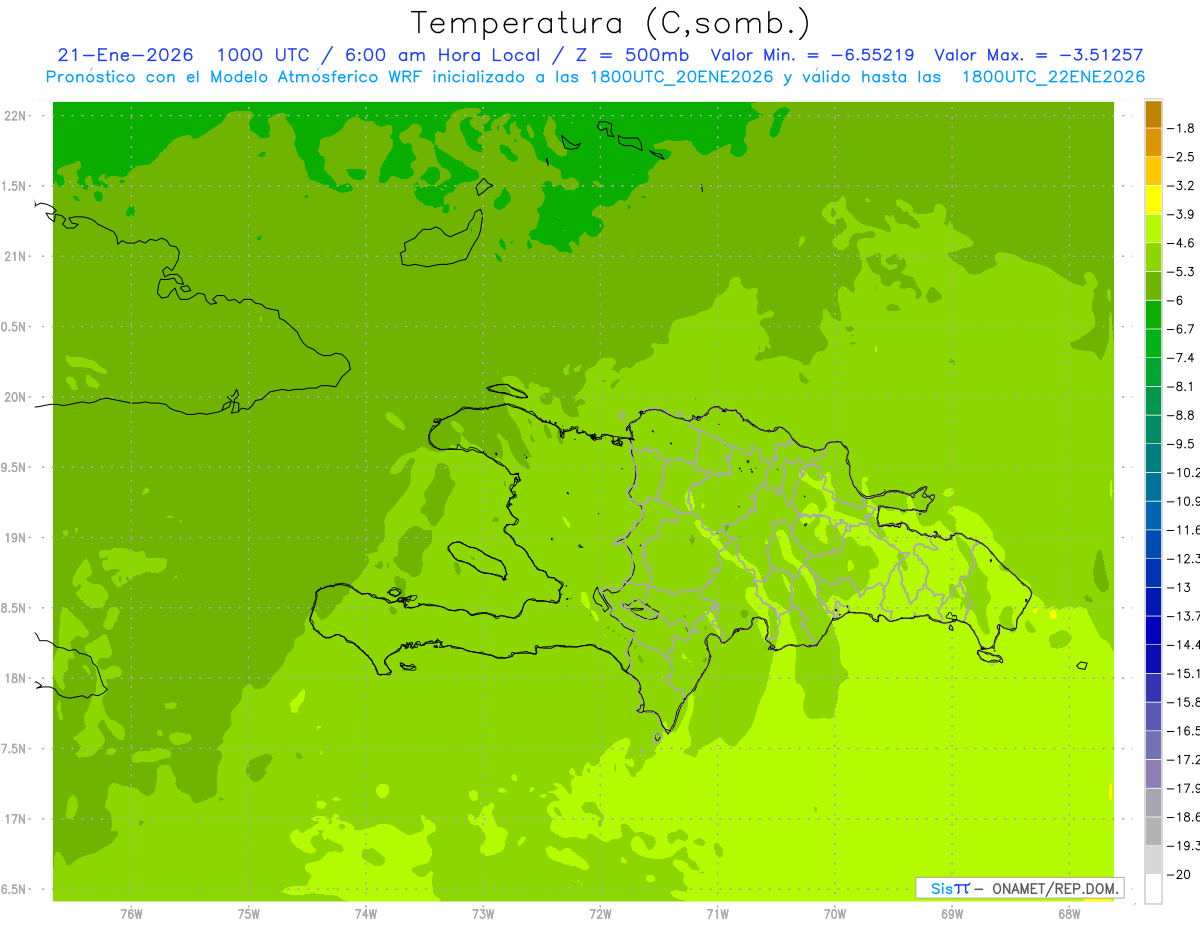Click the "21N" latitude label
This screenshot has width=1200, height=927.
15,257
